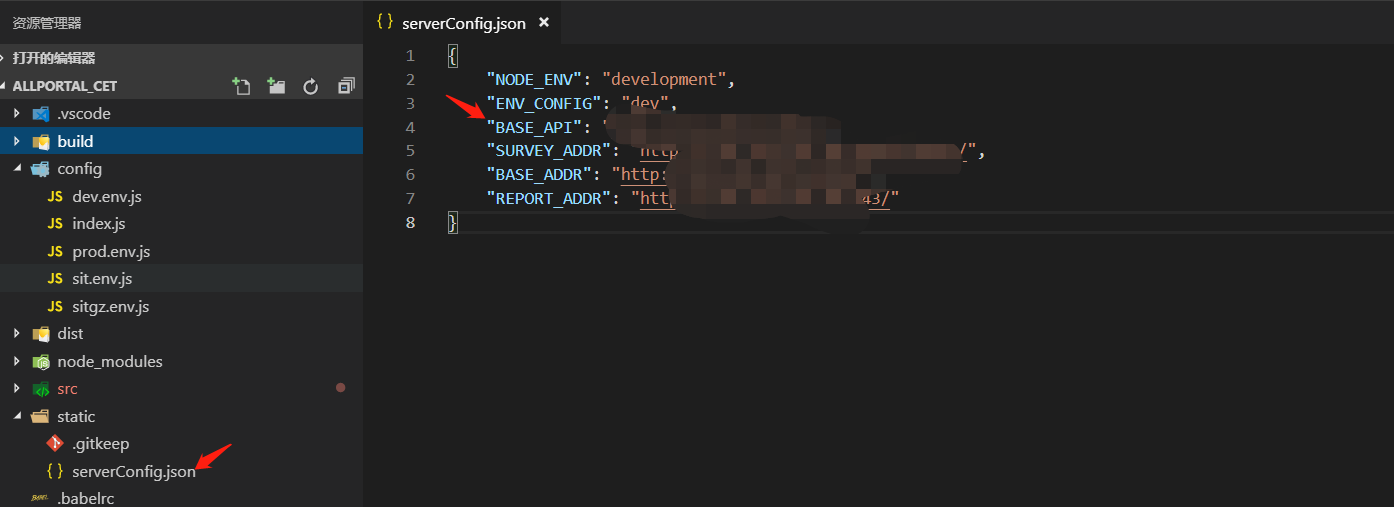Click the JS icon beside dev.env.js
Screen dimensions: 1394x507
(x=55, y=196)
